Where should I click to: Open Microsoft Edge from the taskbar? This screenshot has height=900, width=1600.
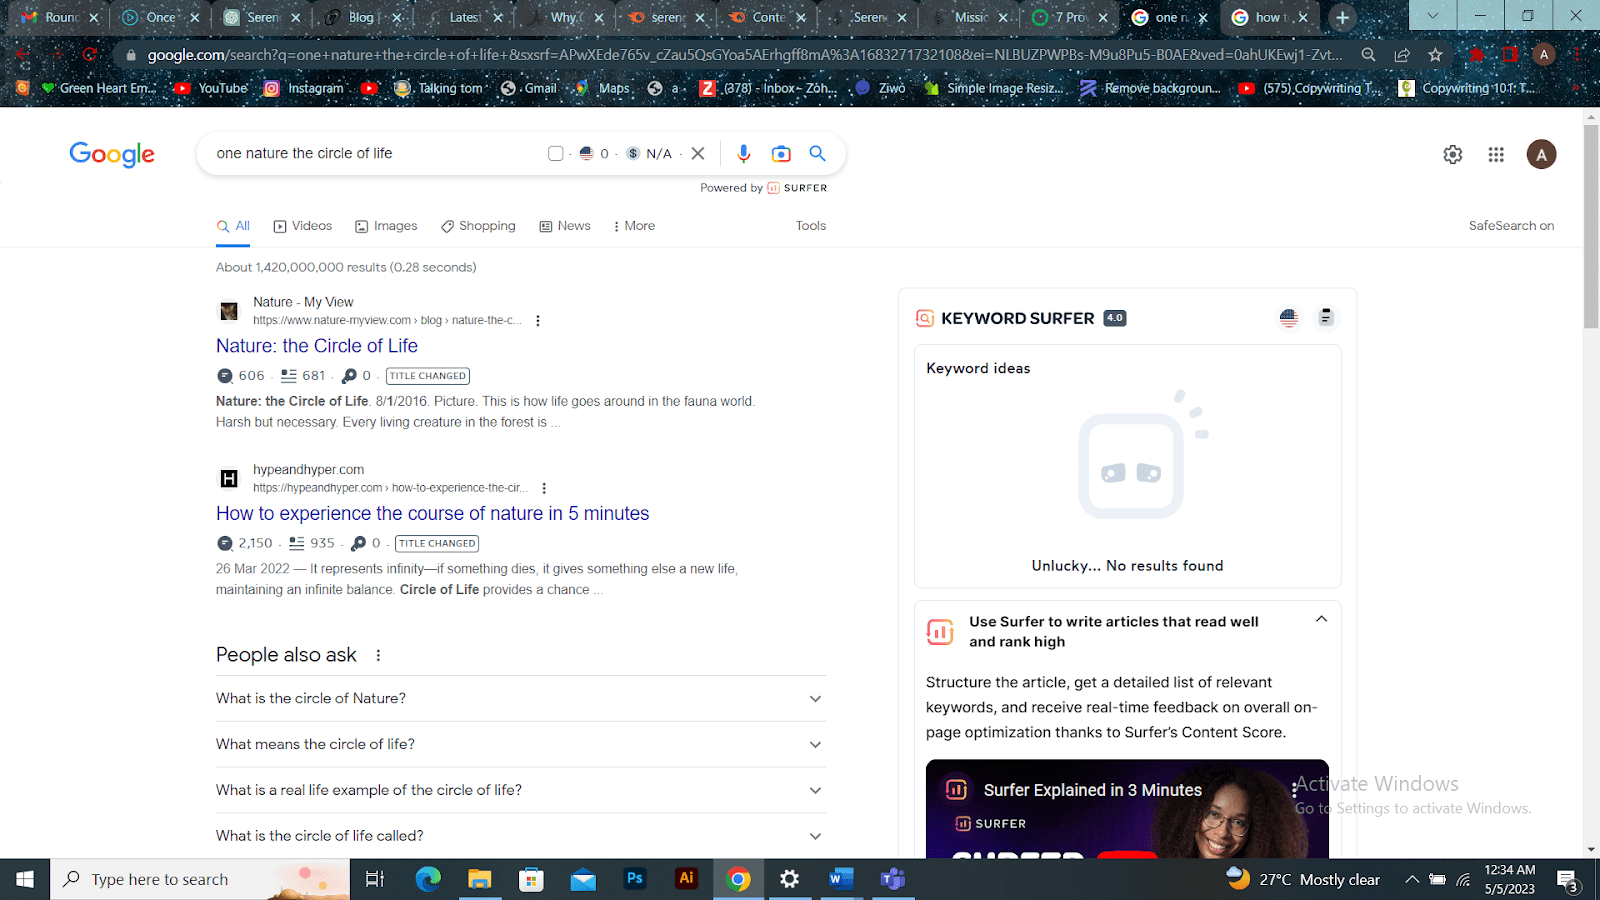[428, 879]
